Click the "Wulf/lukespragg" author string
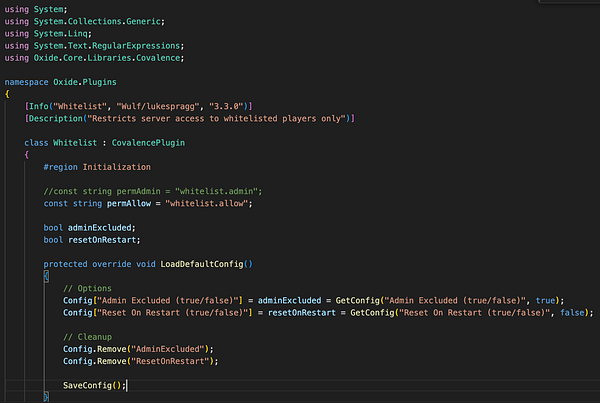 (x=158, y=106)
